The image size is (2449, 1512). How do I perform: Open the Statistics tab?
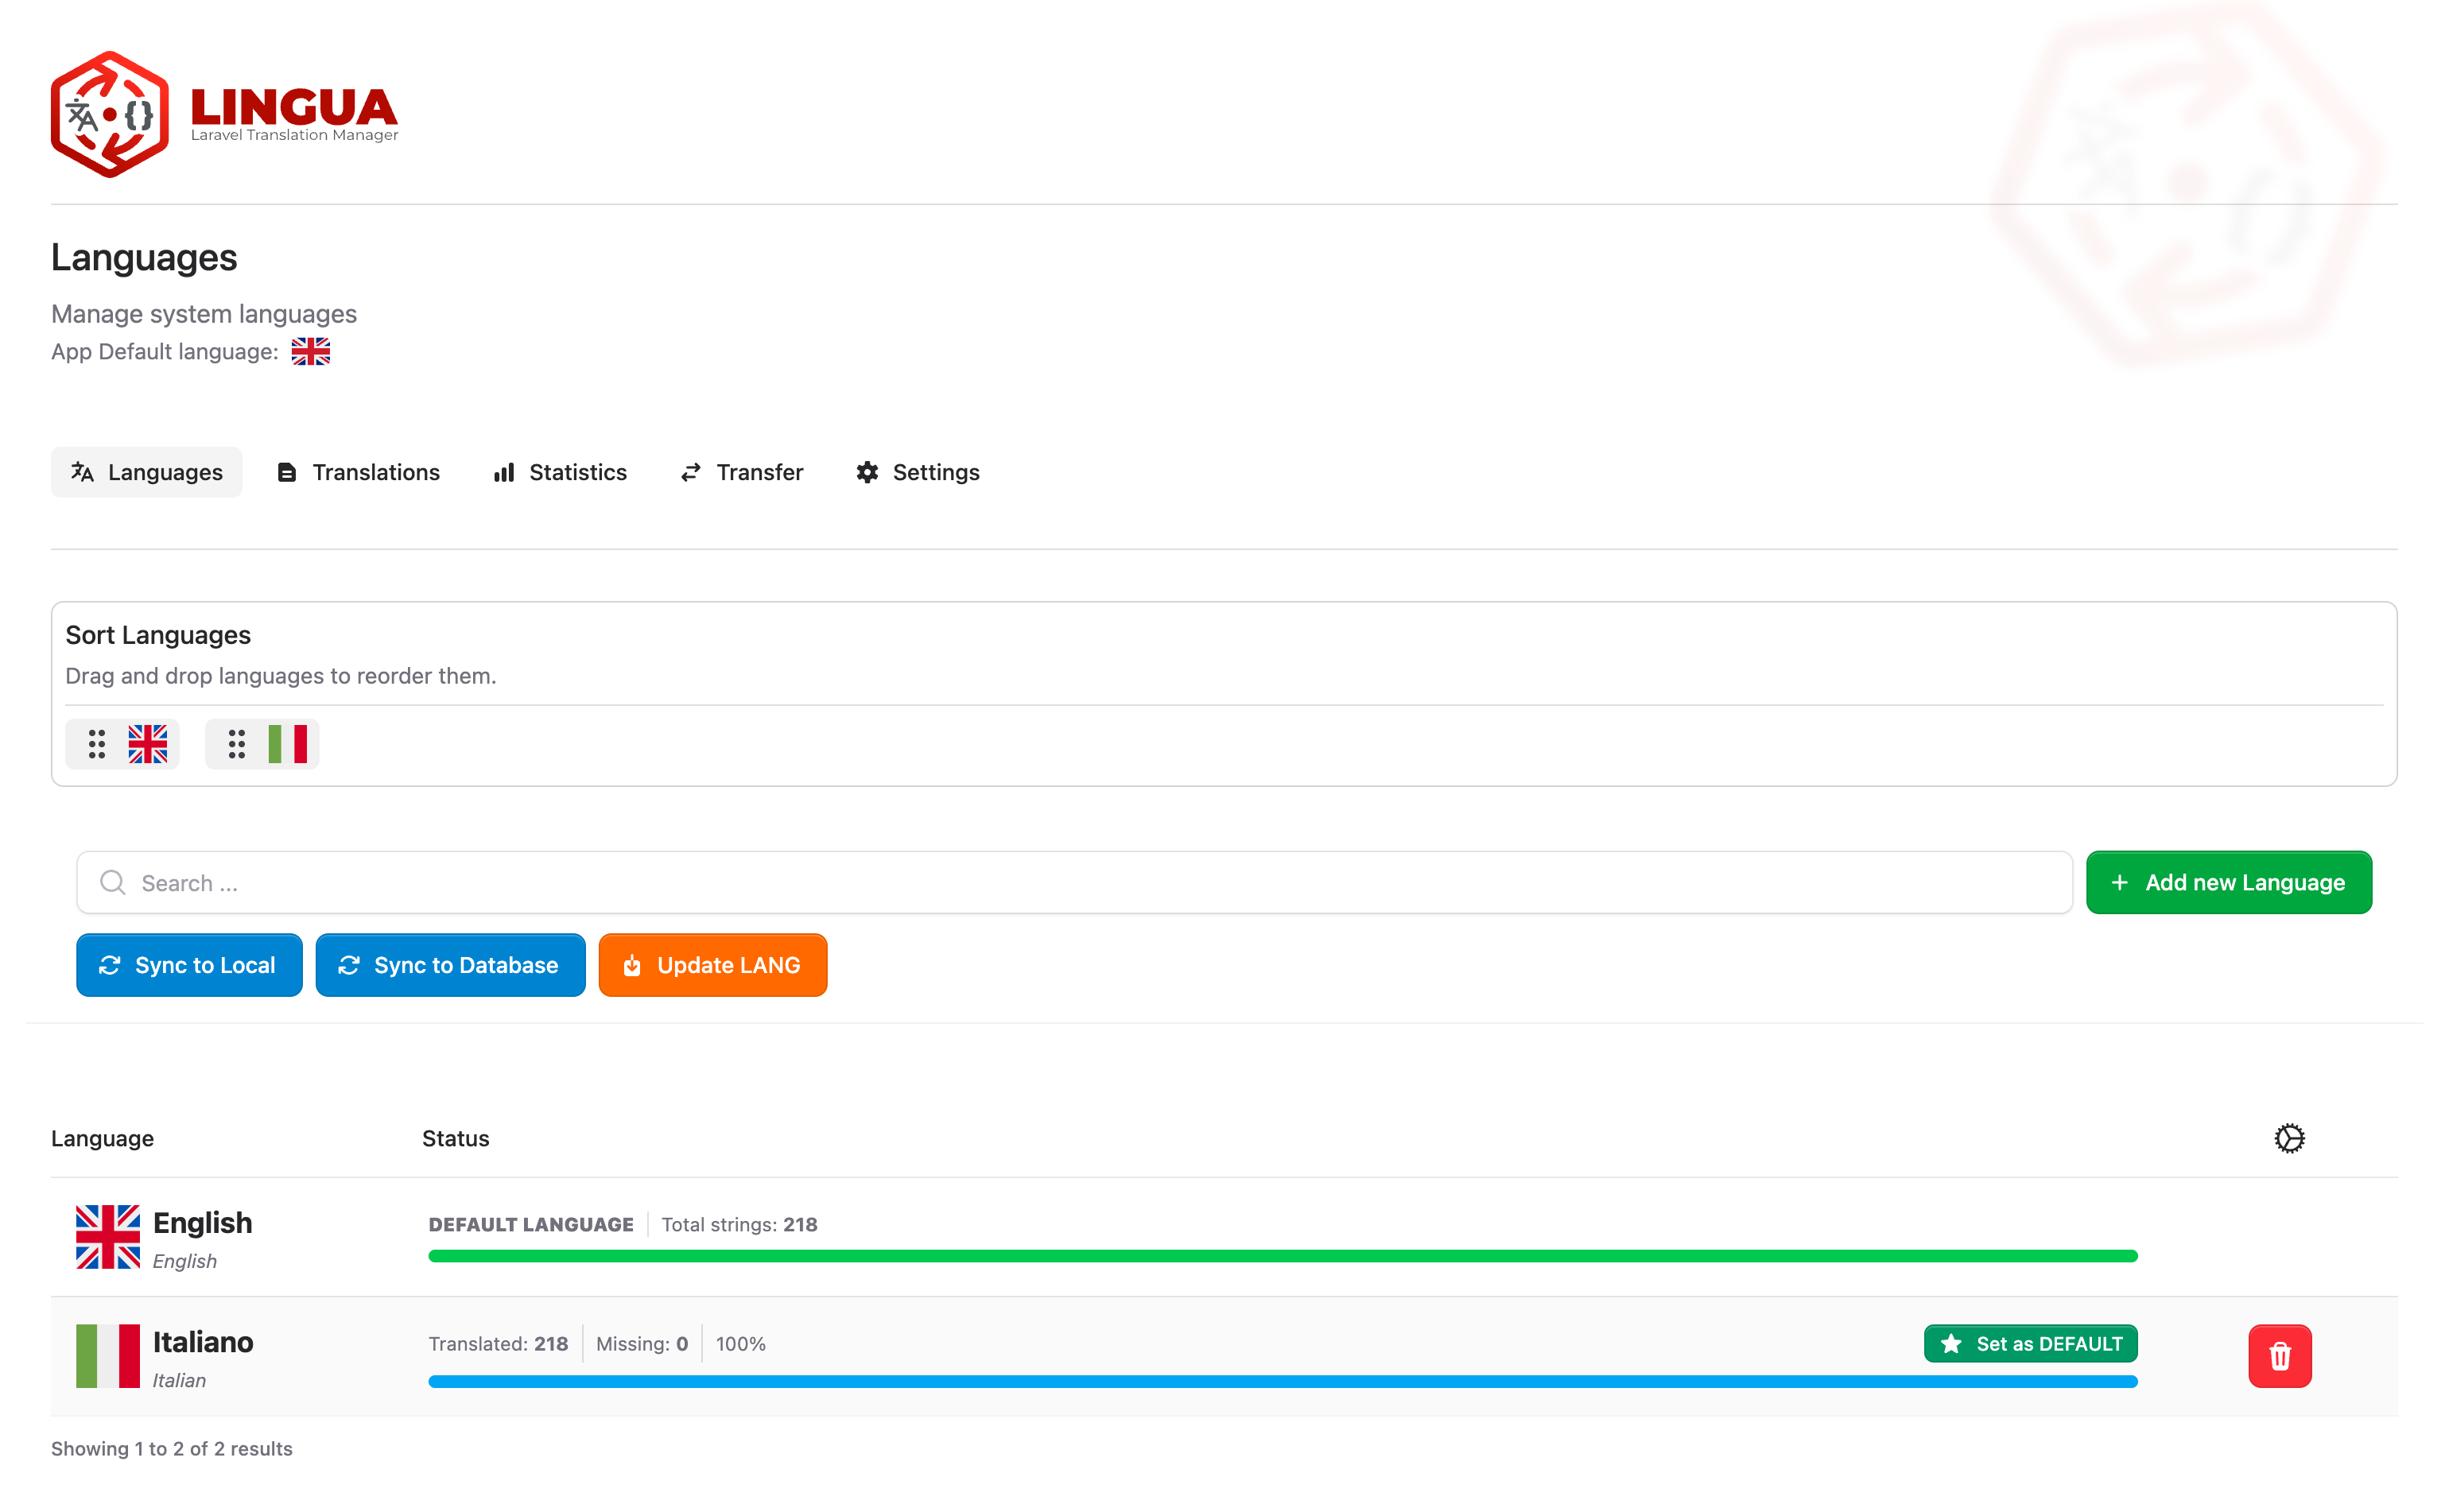[x=560, y=472]
